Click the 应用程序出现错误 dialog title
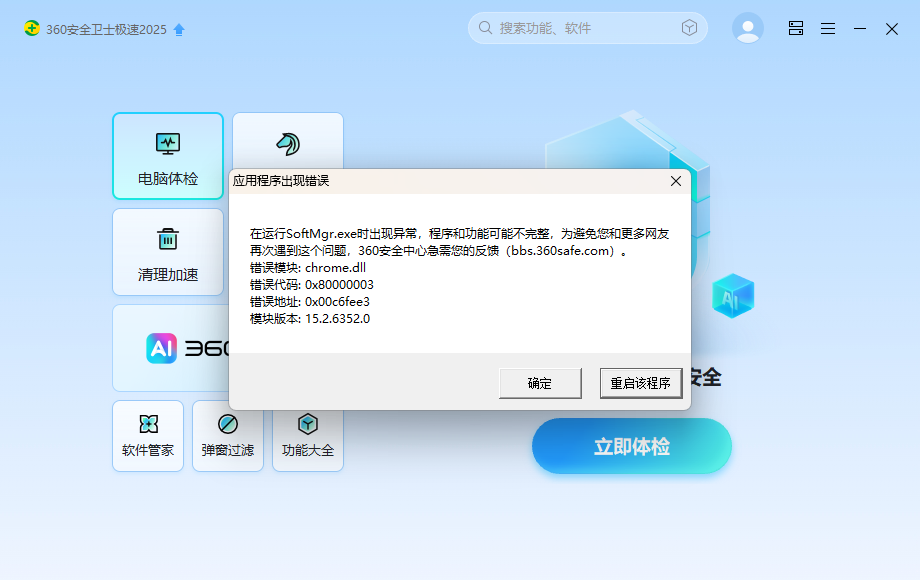The image size is (920, 580). click(x=281, y=181)
